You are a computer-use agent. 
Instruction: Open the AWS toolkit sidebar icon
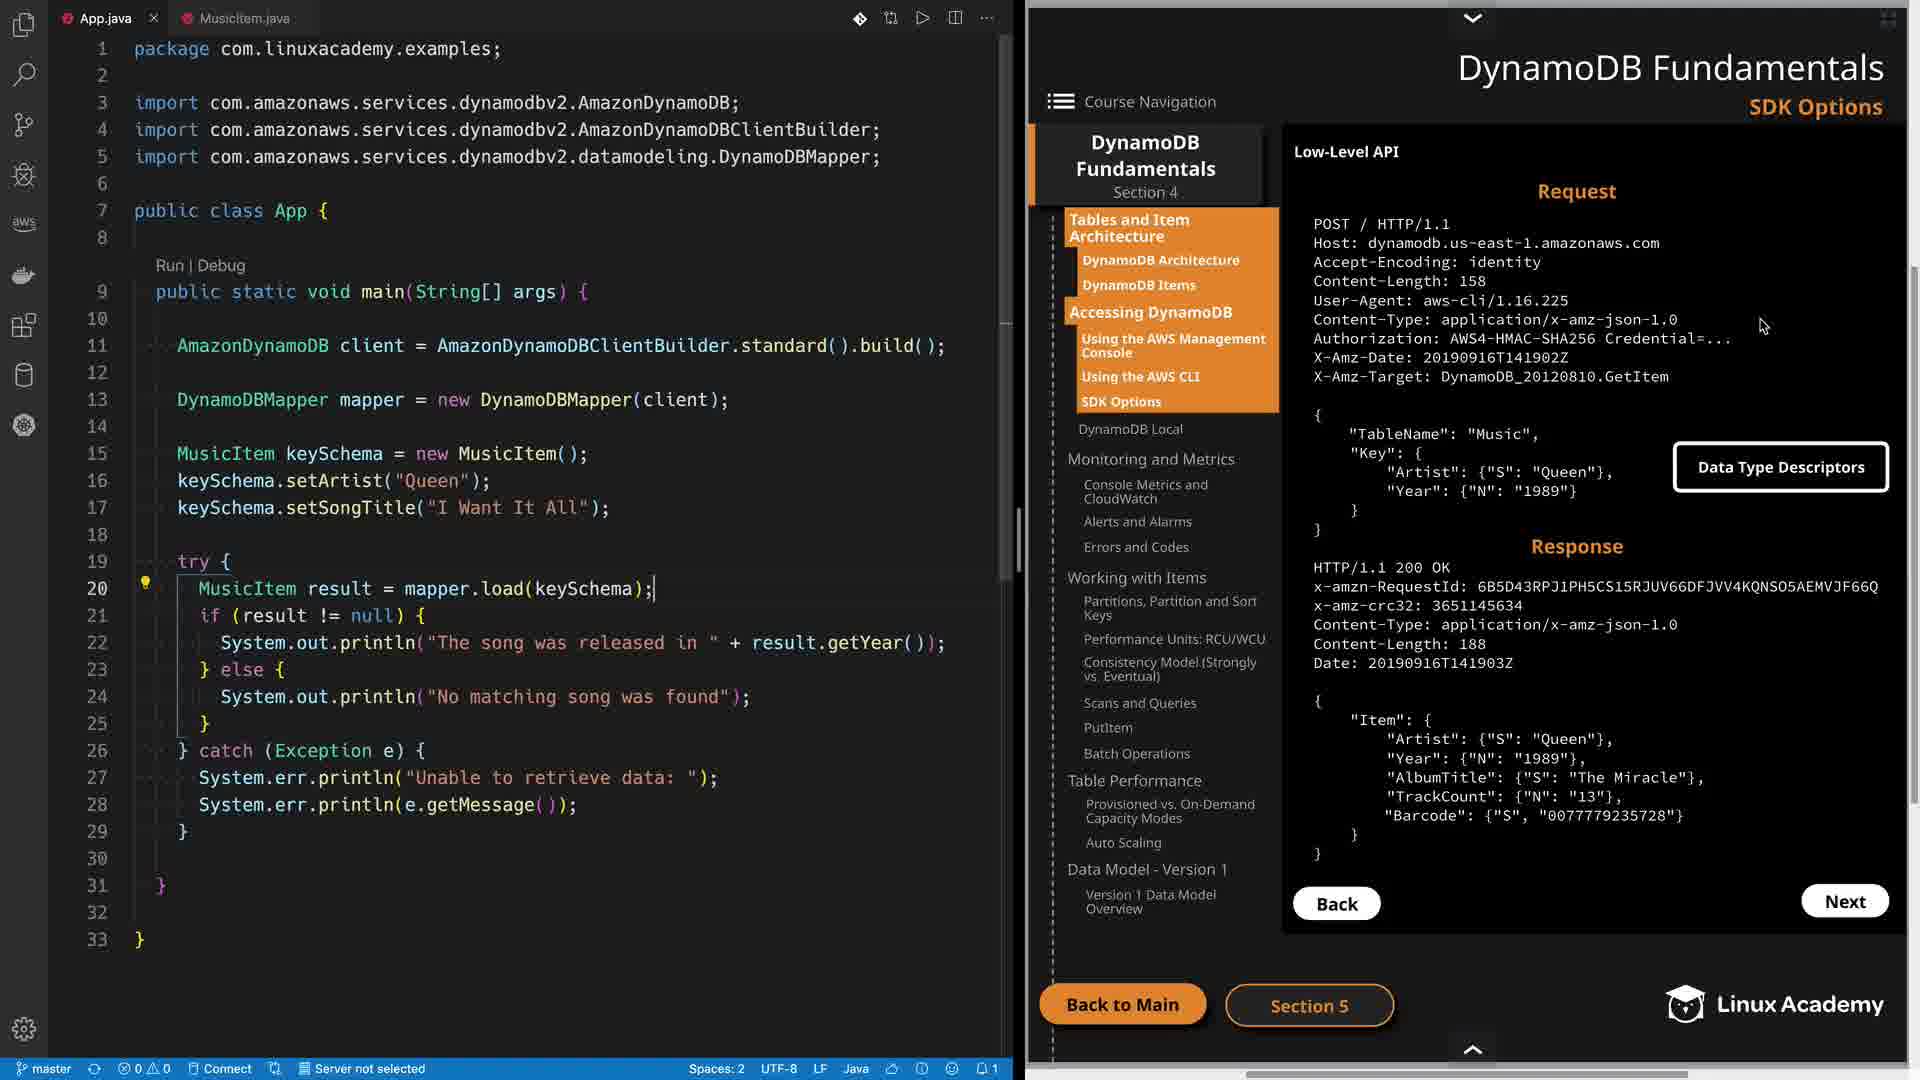[x=24, y=224]
